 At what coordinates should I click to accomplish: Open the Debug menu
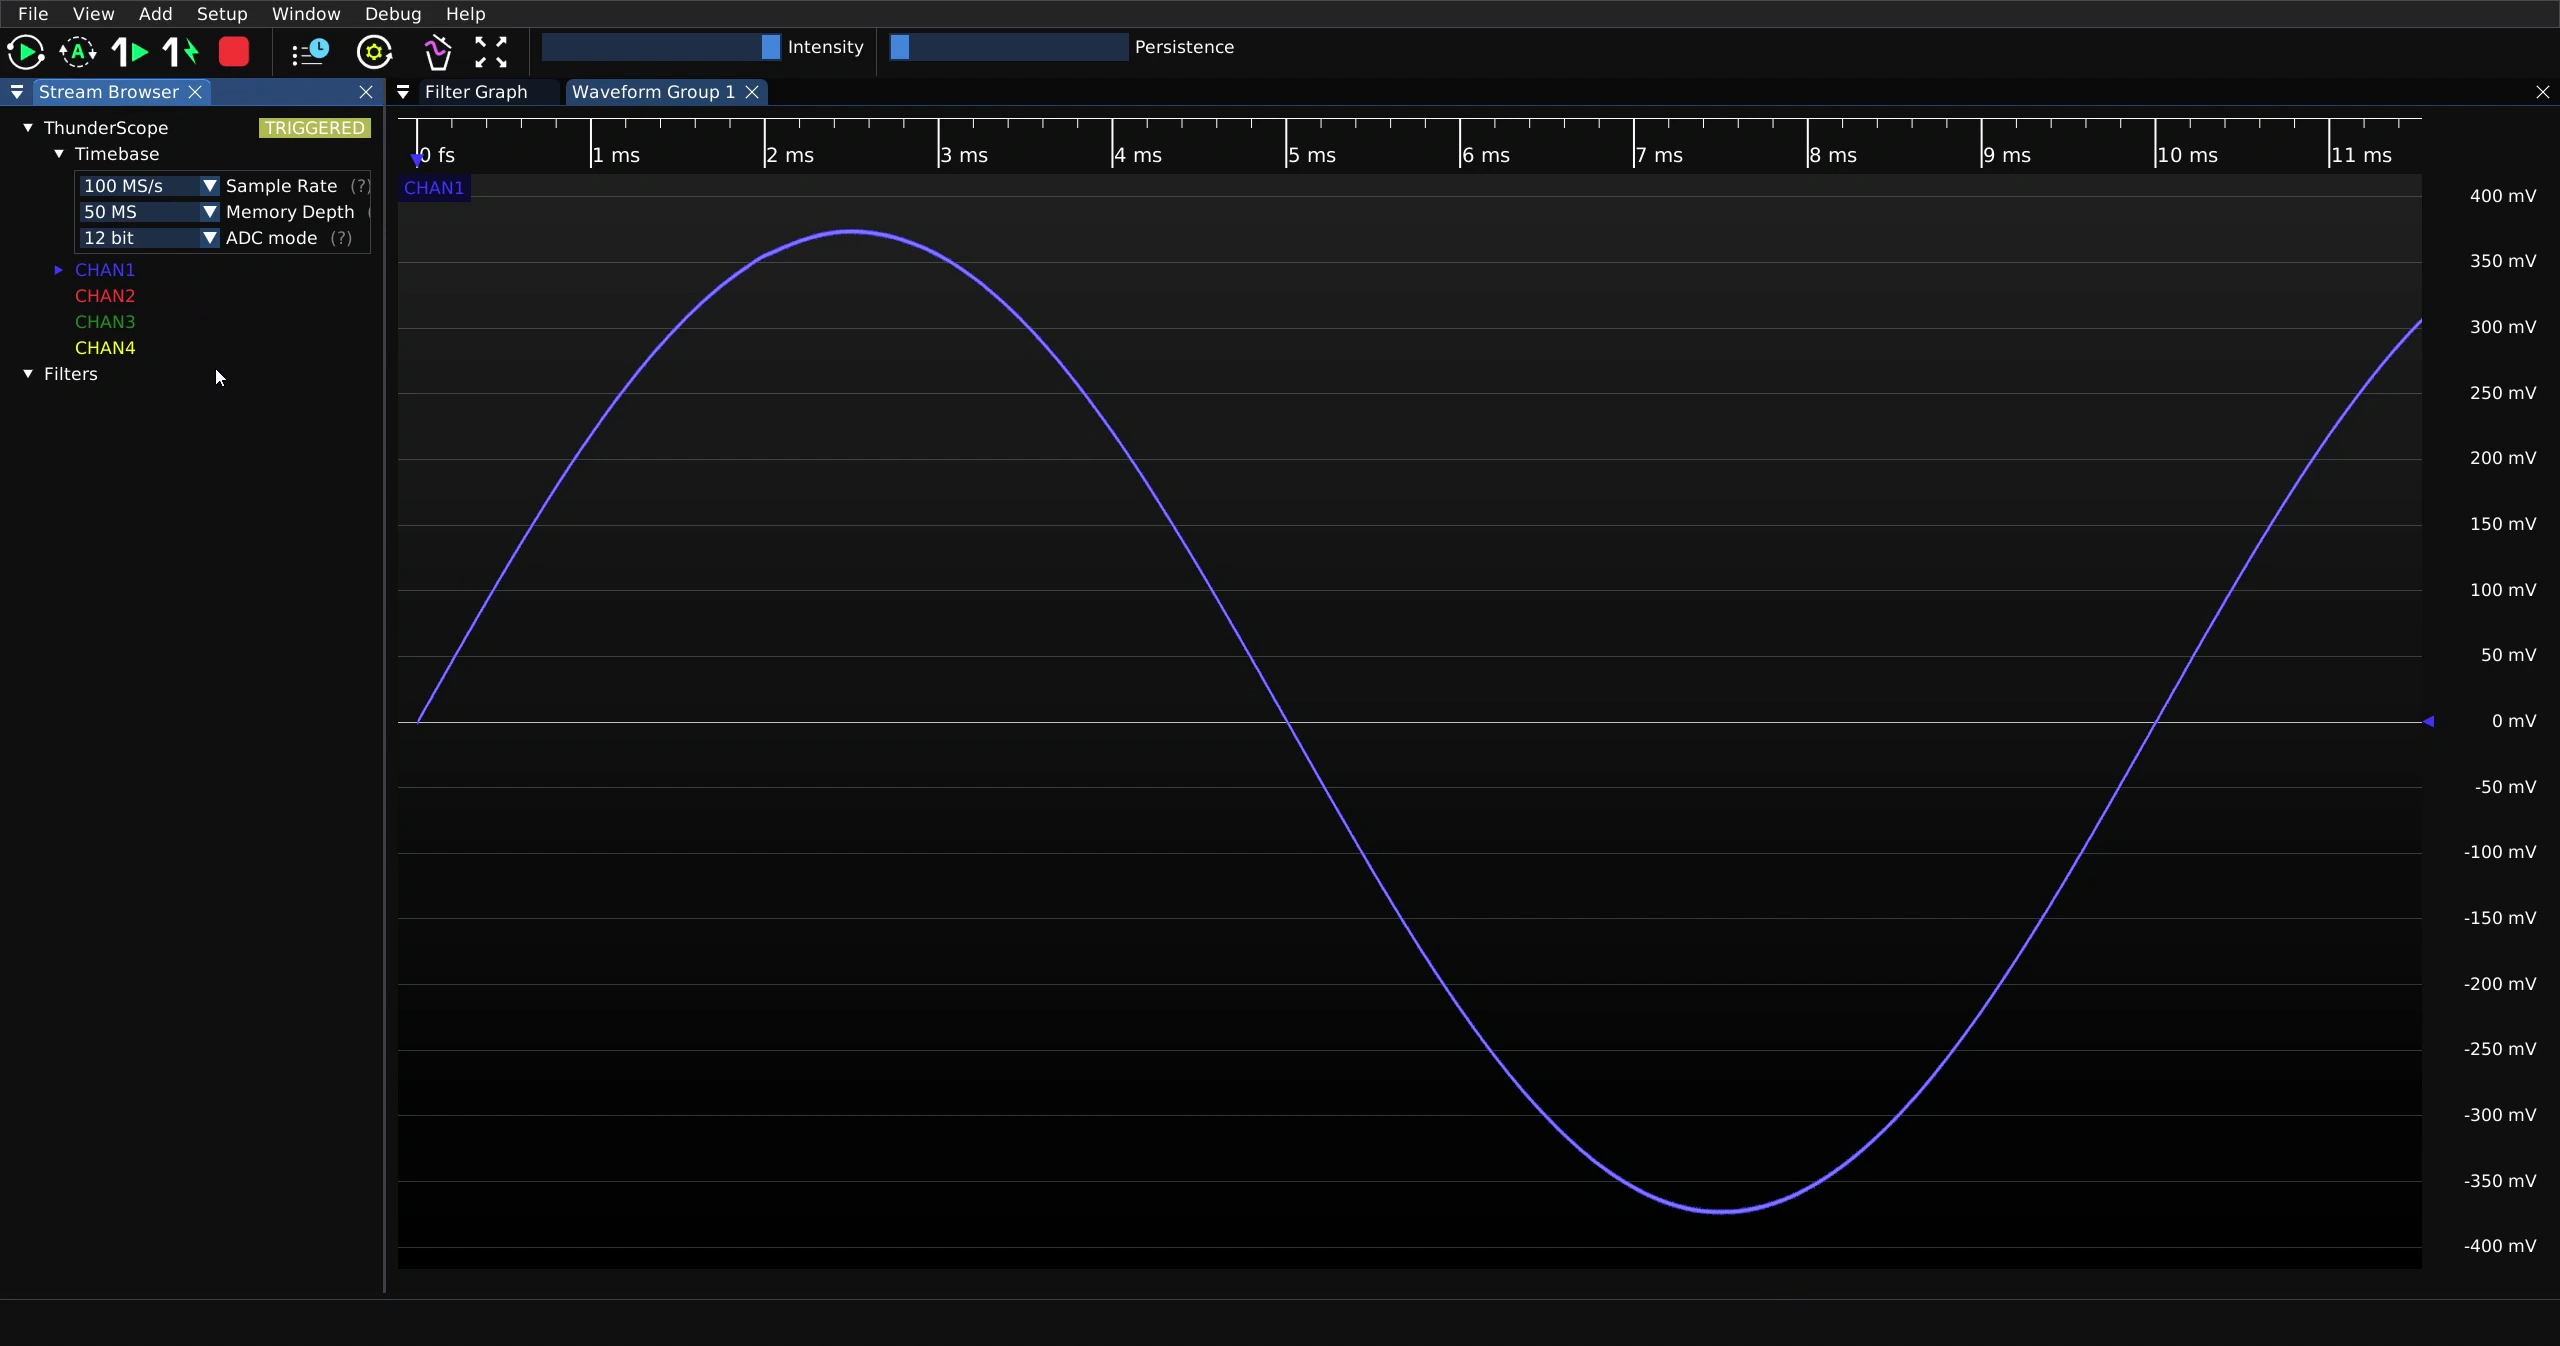tap(393, 14)
